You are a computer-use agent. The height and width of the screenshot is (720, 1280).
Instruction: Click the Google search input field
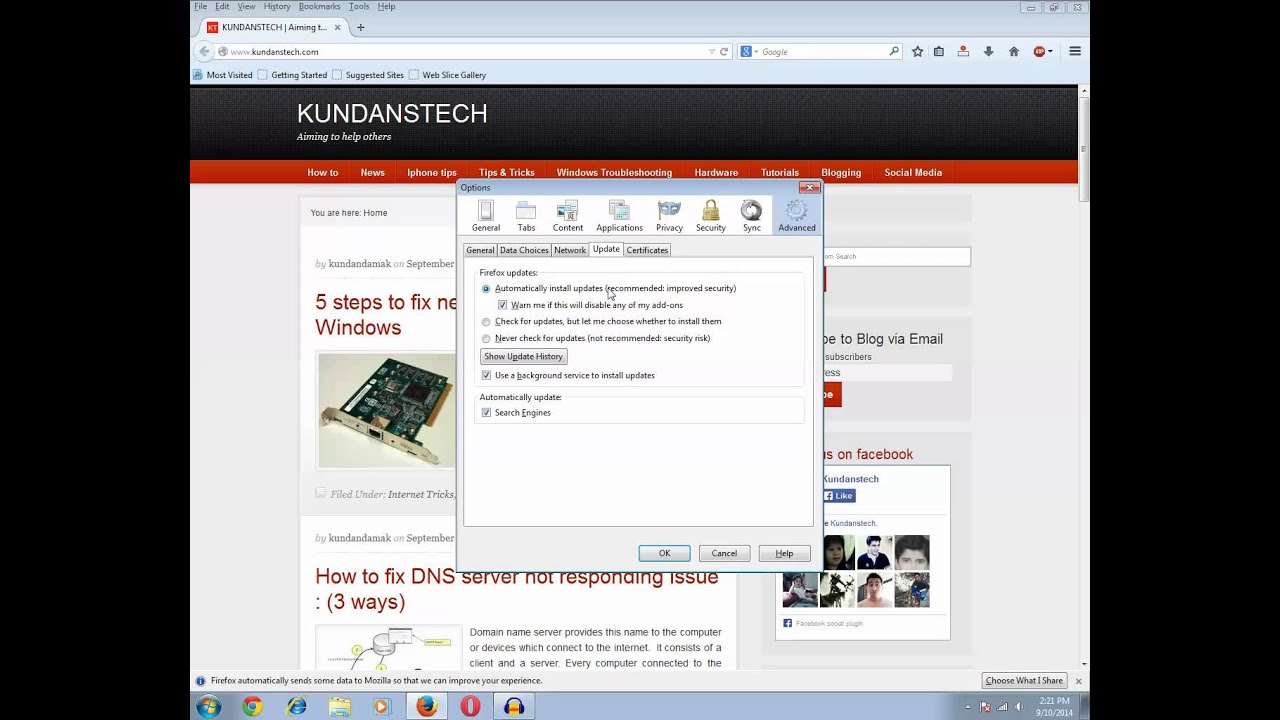point(823,52)
